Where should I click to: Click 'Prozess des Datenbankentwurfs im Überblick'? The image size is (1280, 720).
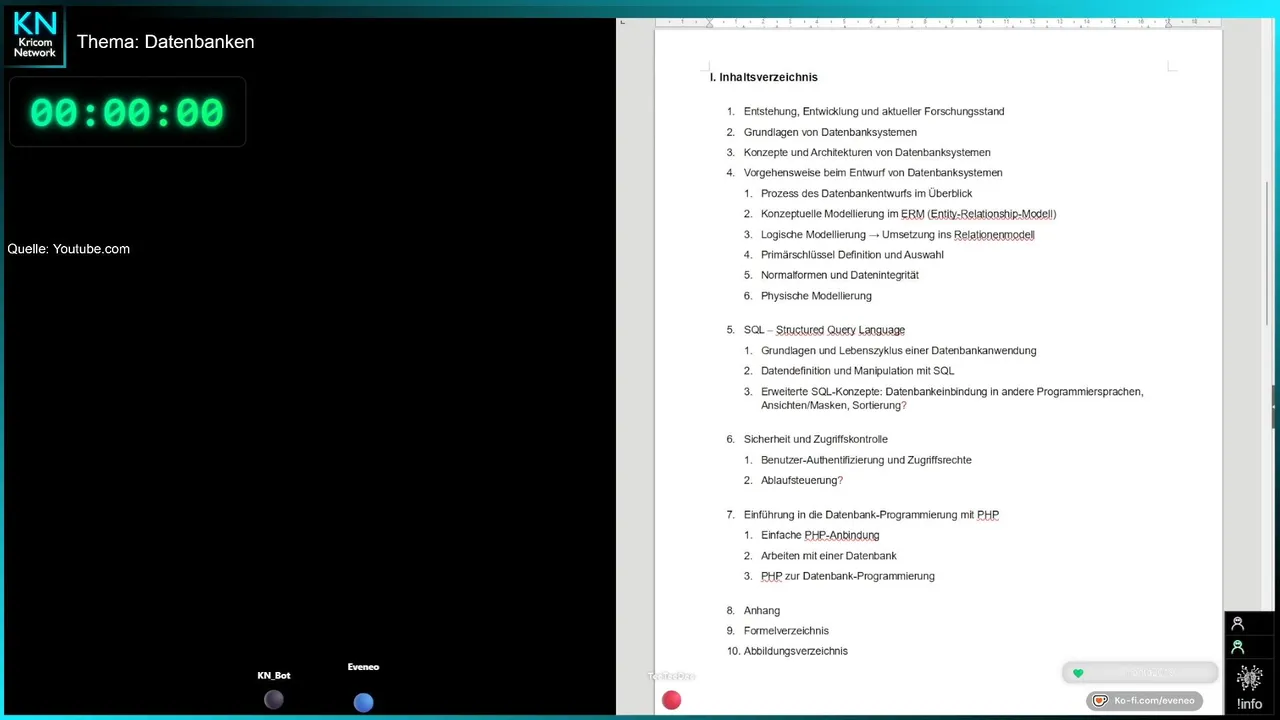[x=866, y=194]
